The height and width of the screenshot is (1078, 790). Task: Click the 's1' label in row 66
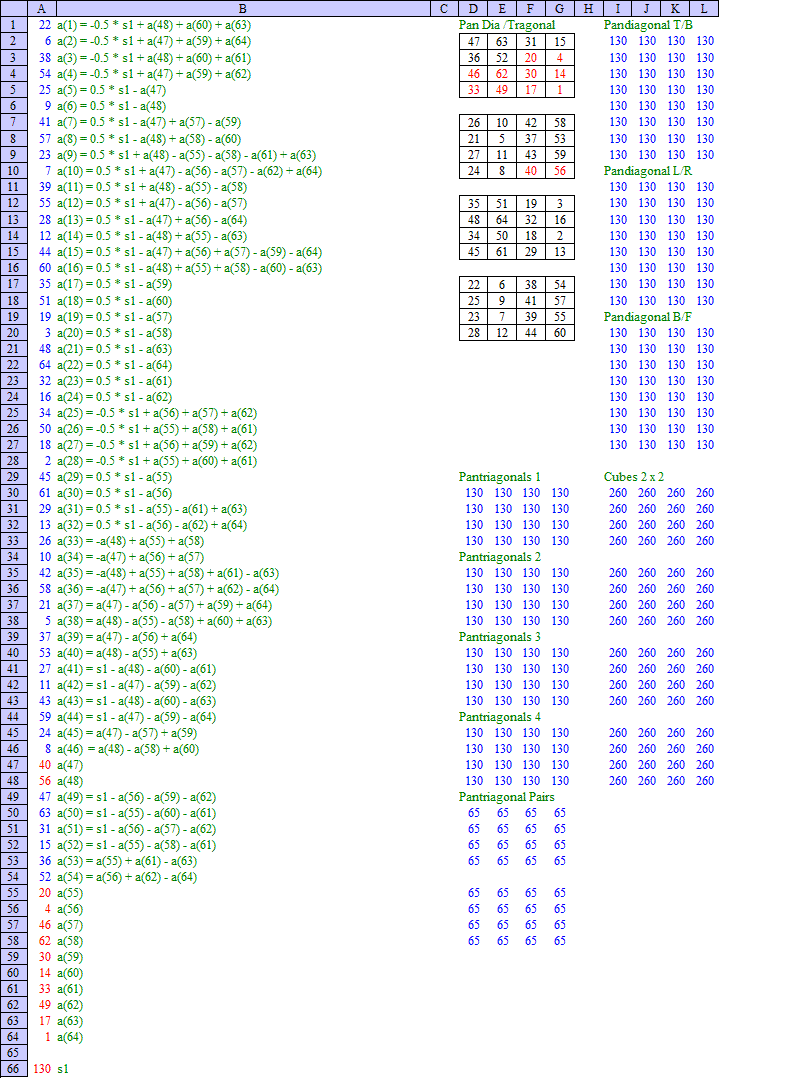click(63, 1068)
